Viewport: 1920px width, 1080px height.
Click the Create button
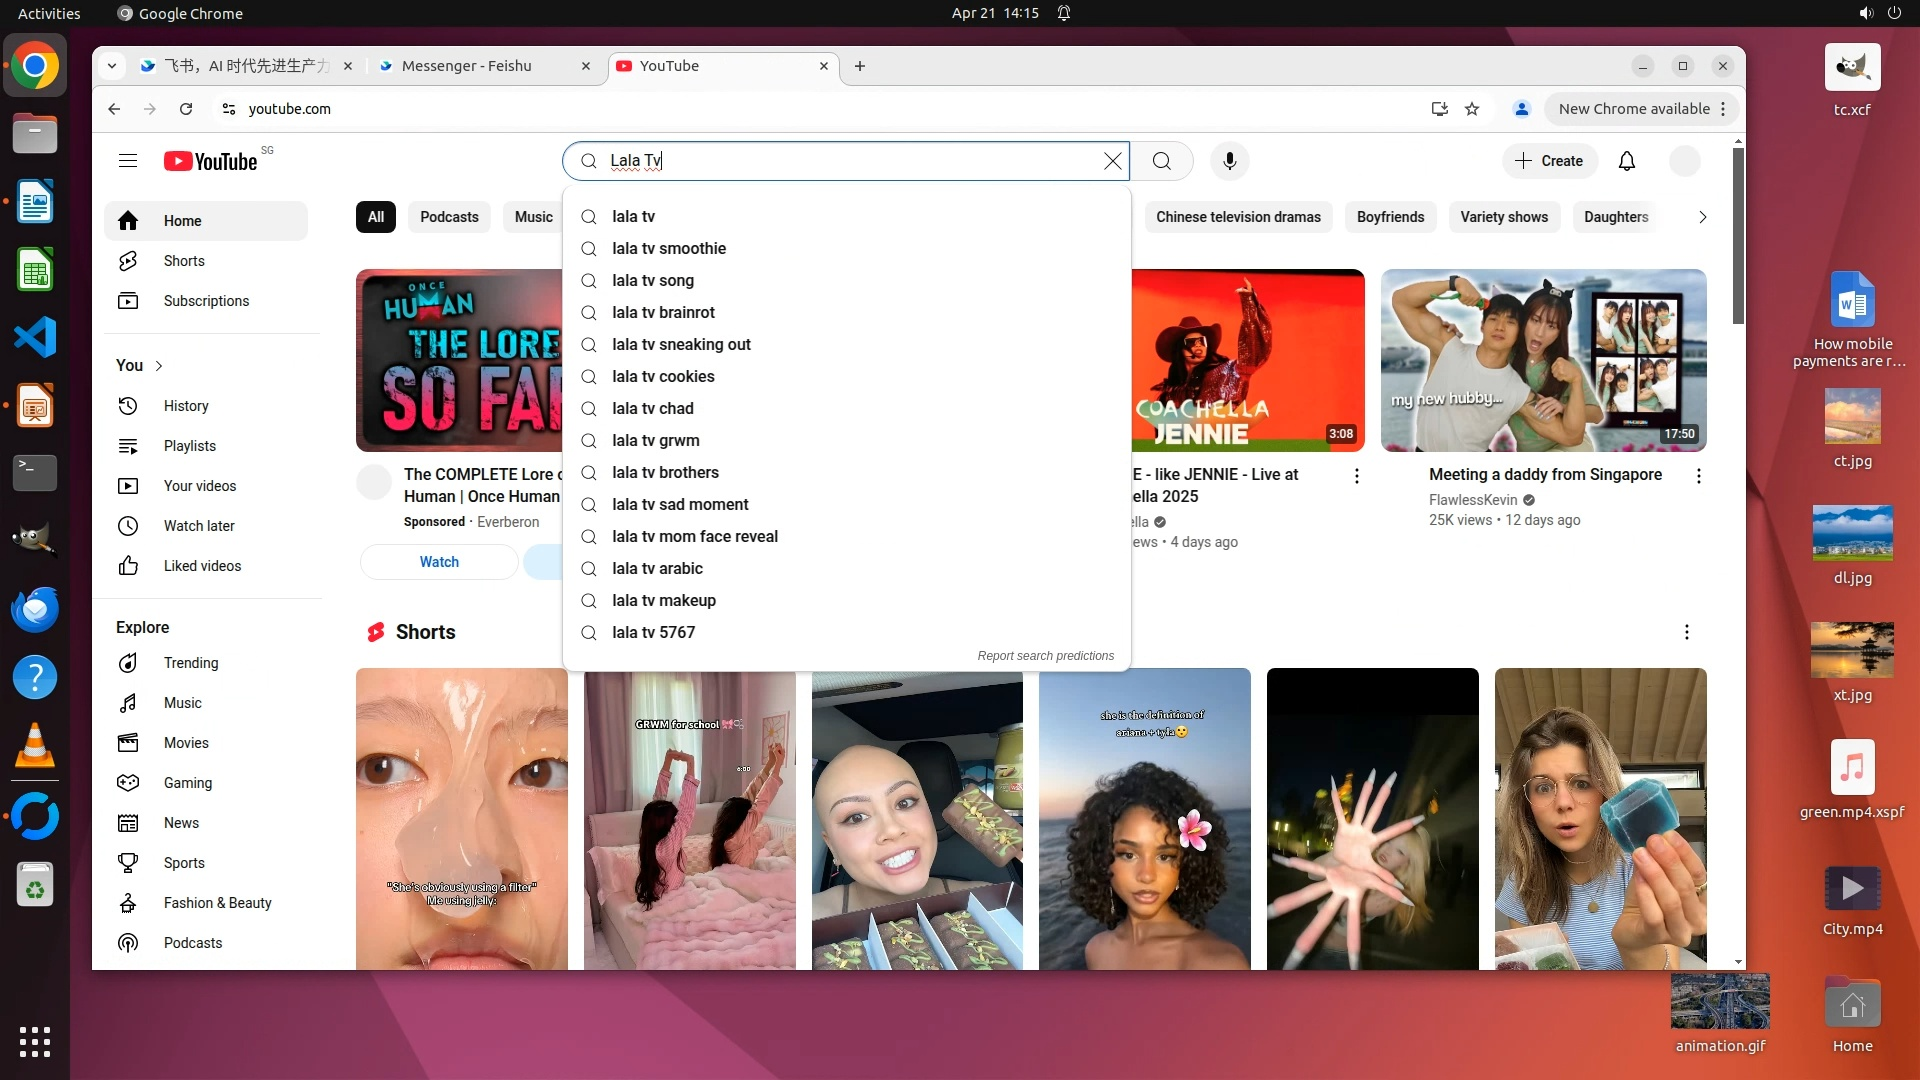pyautogui.click(x=1549, y=161)
